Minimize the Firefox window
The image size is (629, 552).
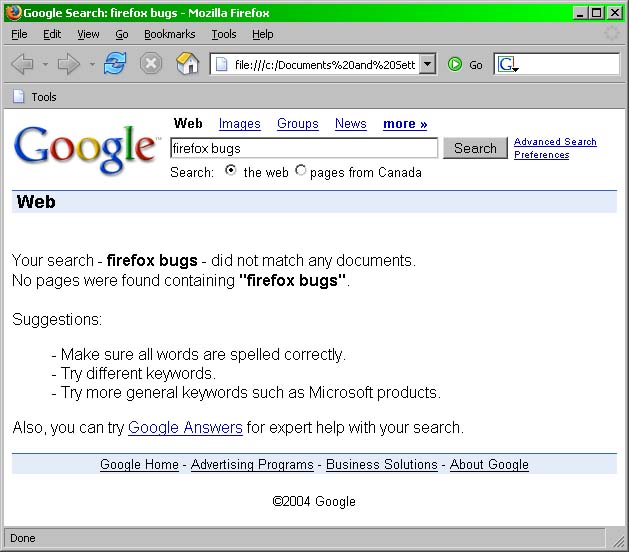[x=579, y=13]
